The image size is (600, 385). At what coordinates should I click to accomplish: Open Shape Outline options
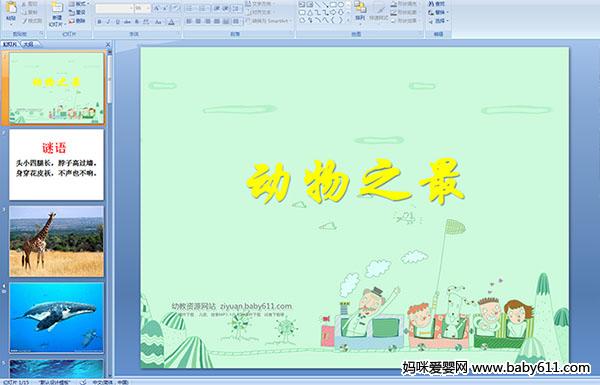(405, 12)
